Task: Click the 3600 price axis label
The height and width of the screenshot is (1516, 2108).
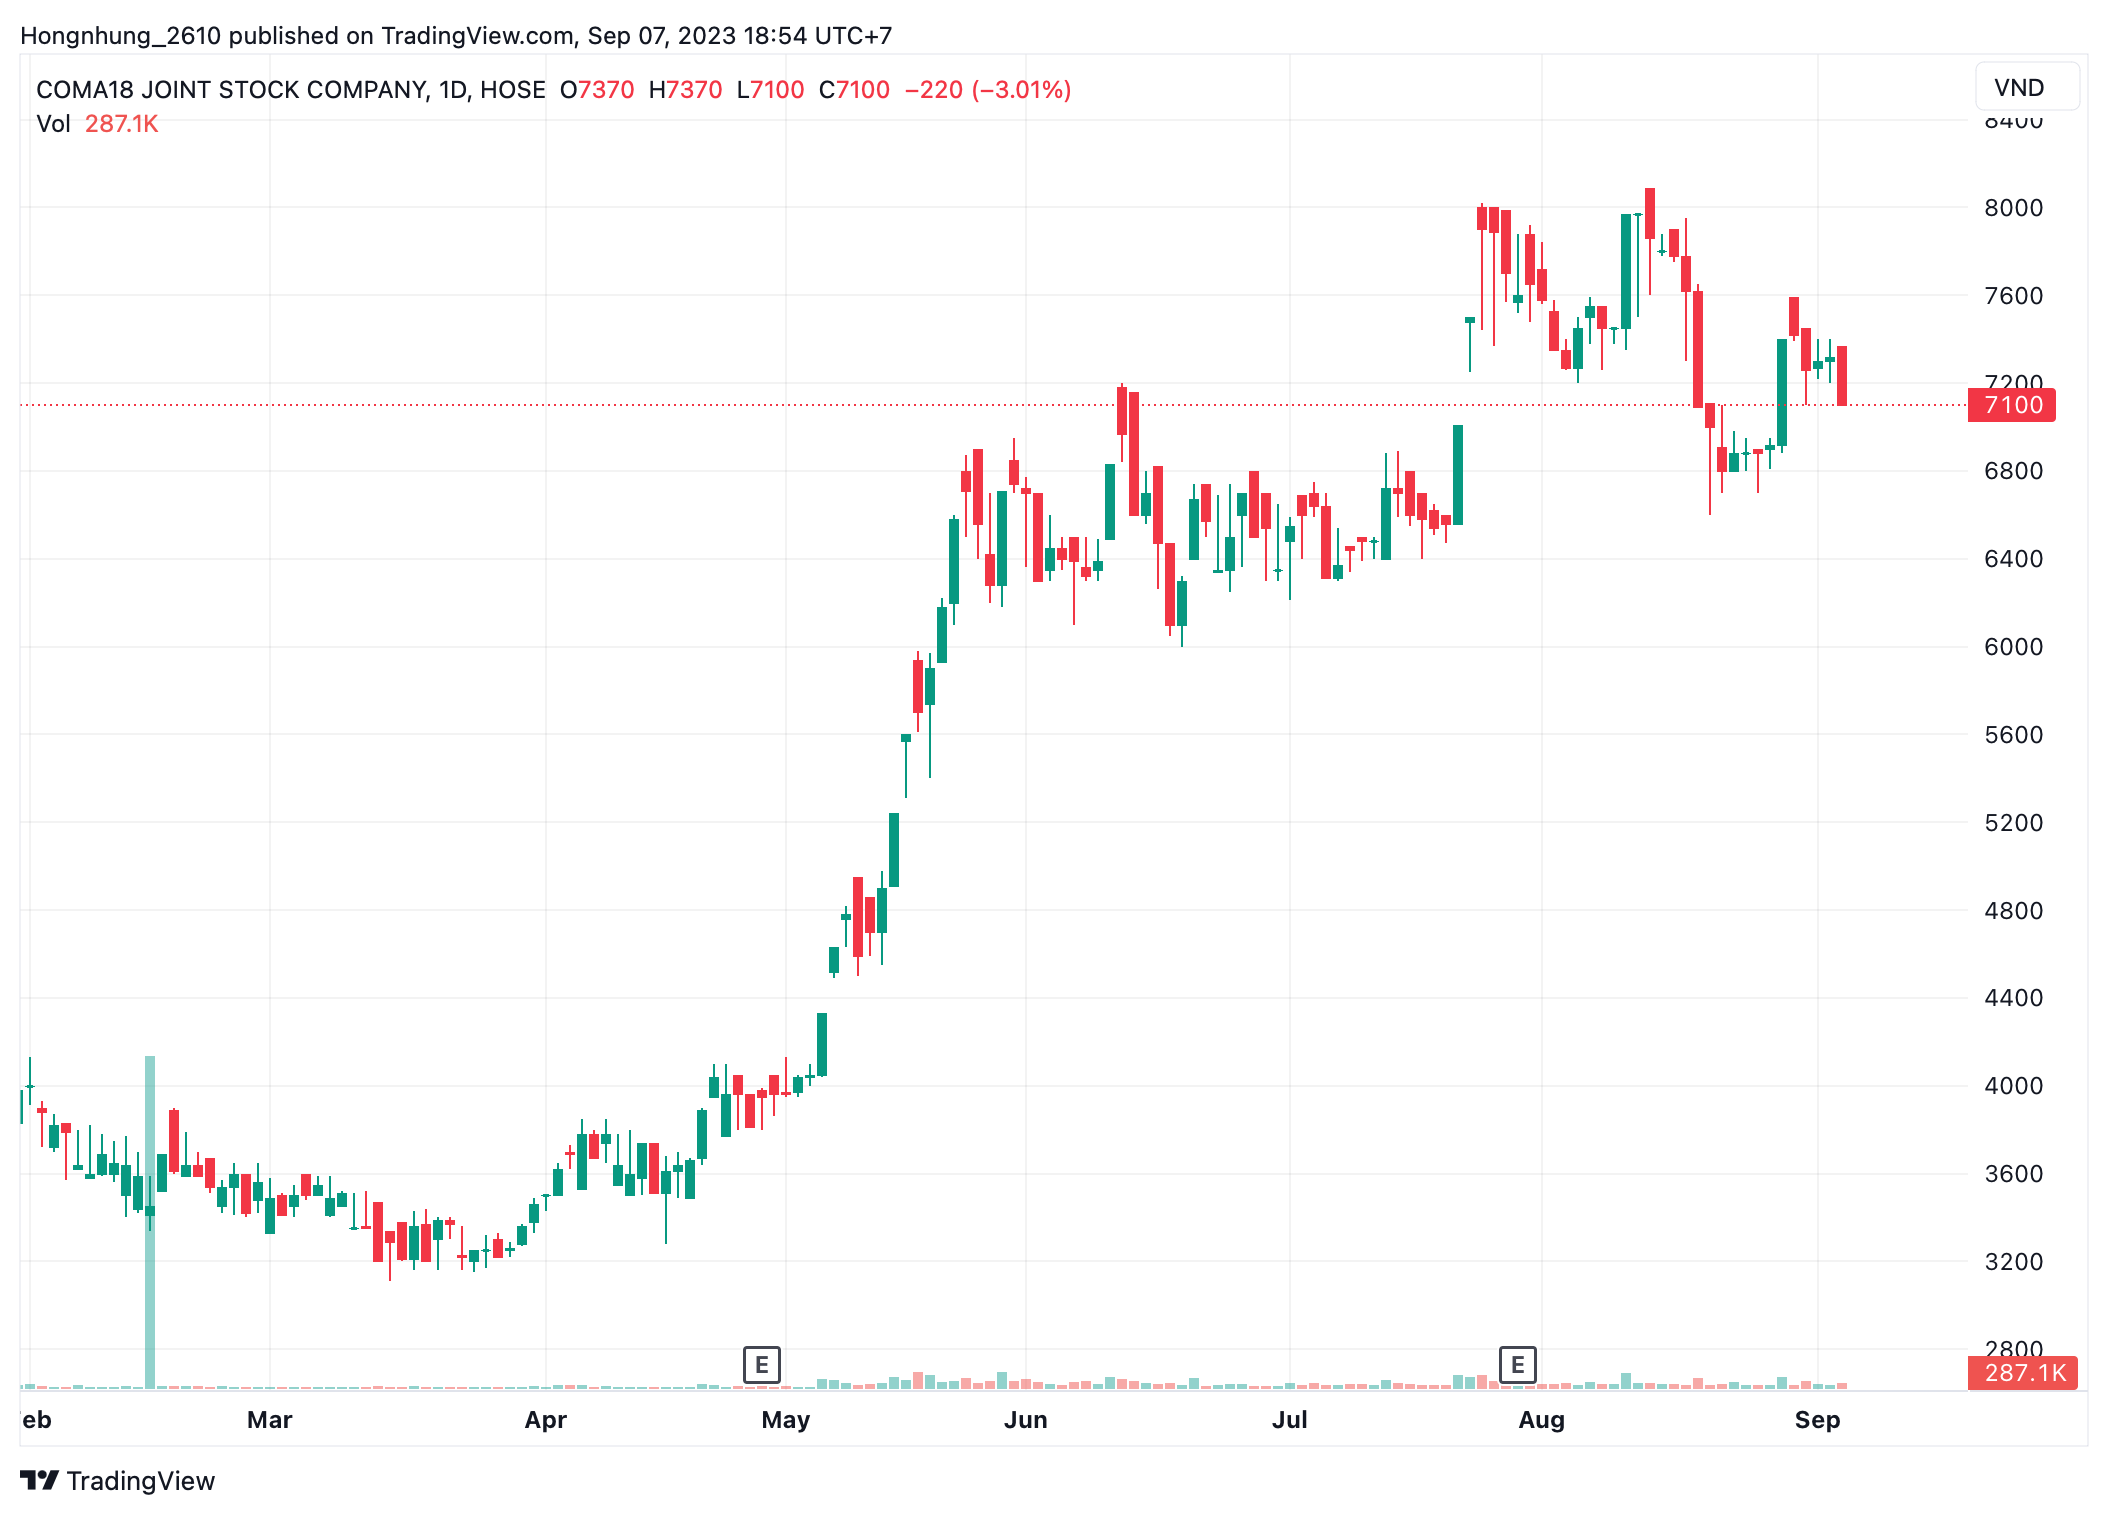Action: point(2013,1173)
